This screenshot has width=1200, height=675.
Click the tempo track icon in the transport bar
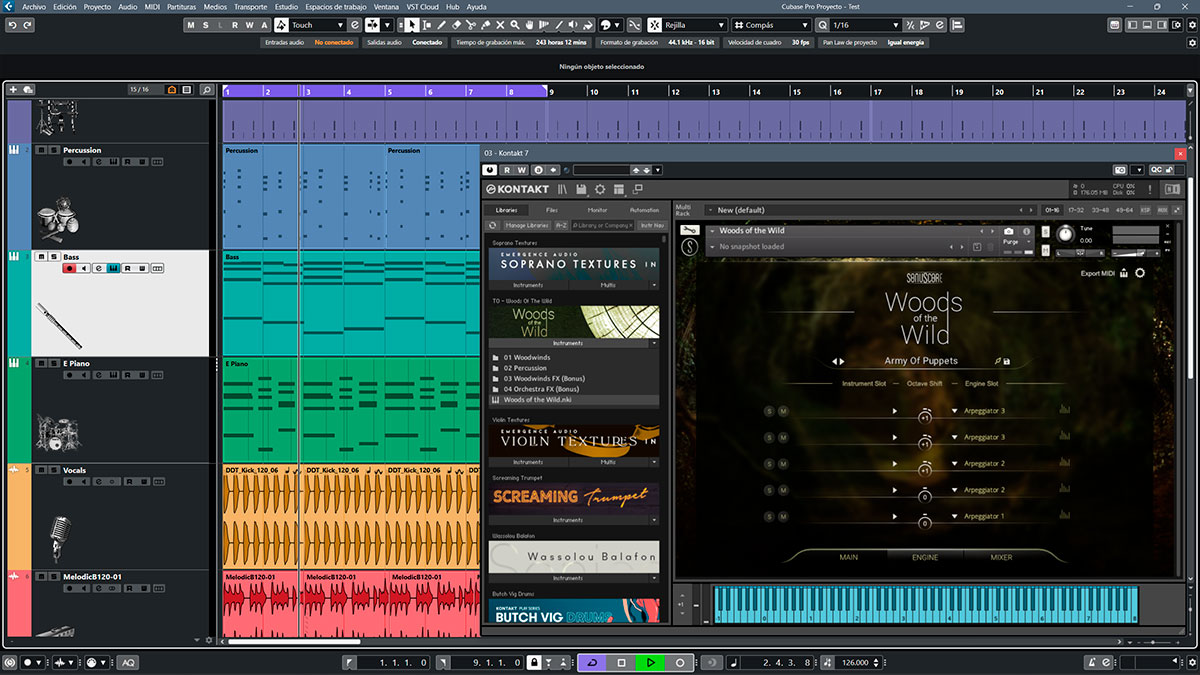827,662
